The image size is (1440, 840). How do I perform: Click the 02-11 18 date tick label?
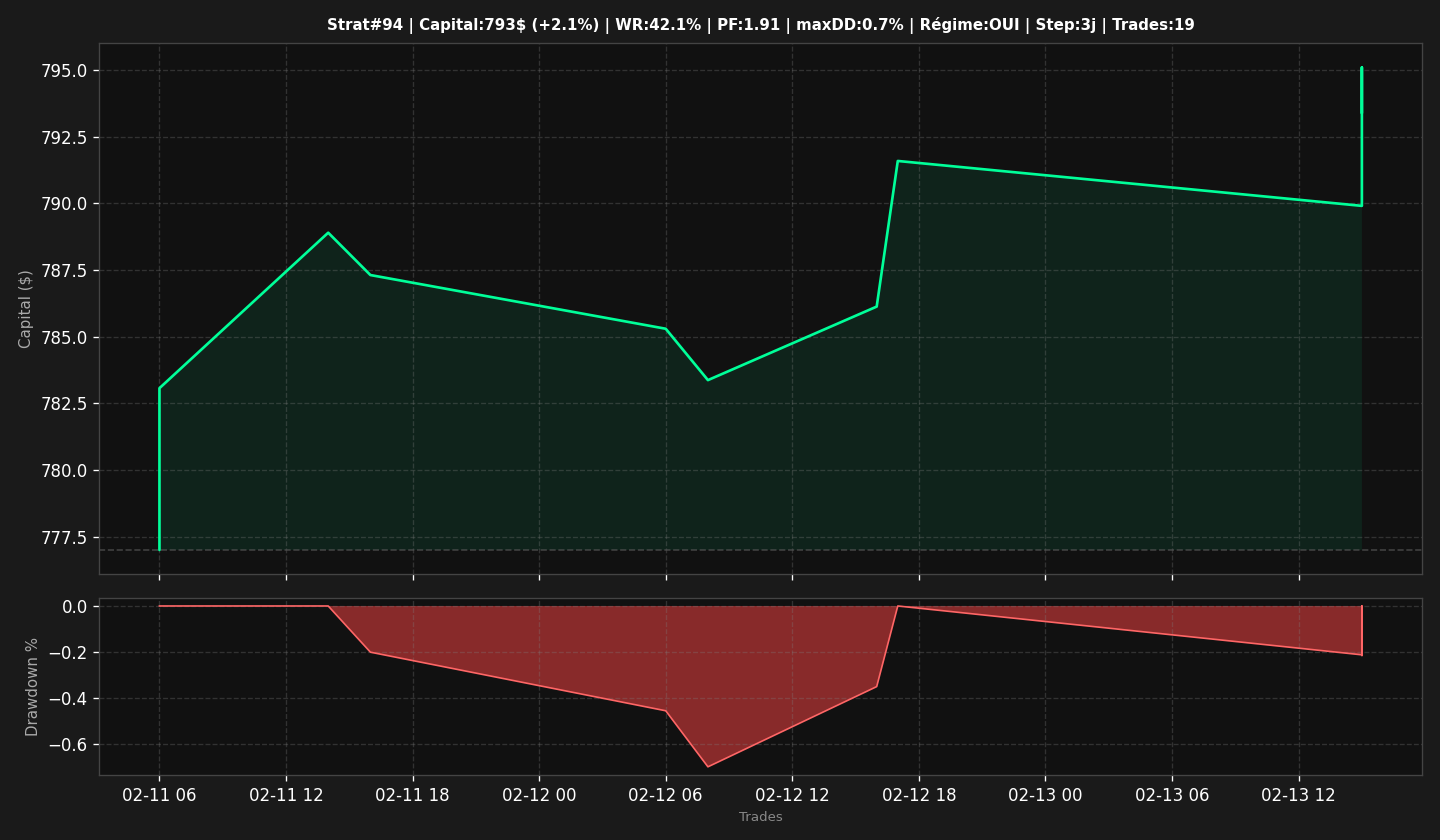pyautogui.click(x=413, y=796)
